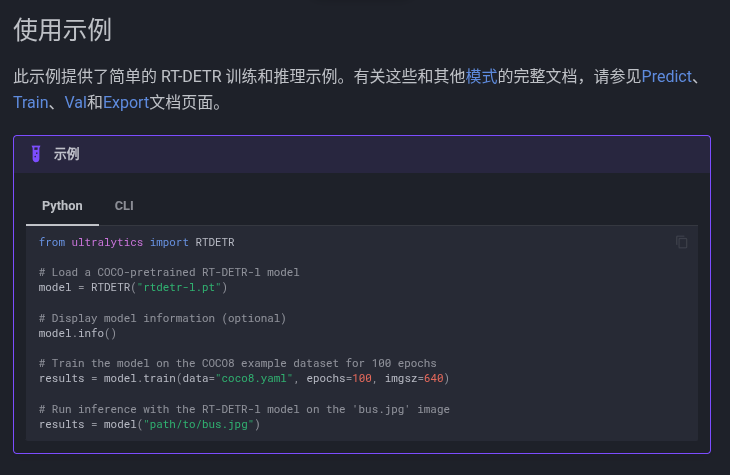
Task: Copy code with the clipboard icon
Action: tap(682, 242)
